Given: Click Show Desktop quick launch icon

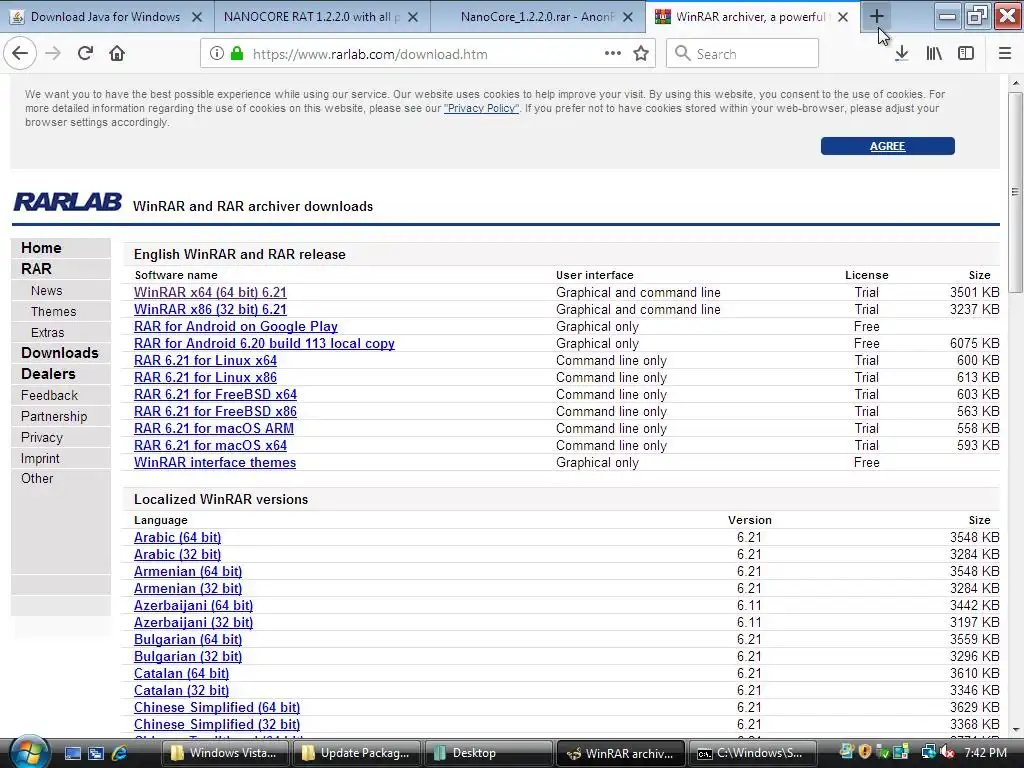Looking at the screenshot, I should click(x=72, y=753).
